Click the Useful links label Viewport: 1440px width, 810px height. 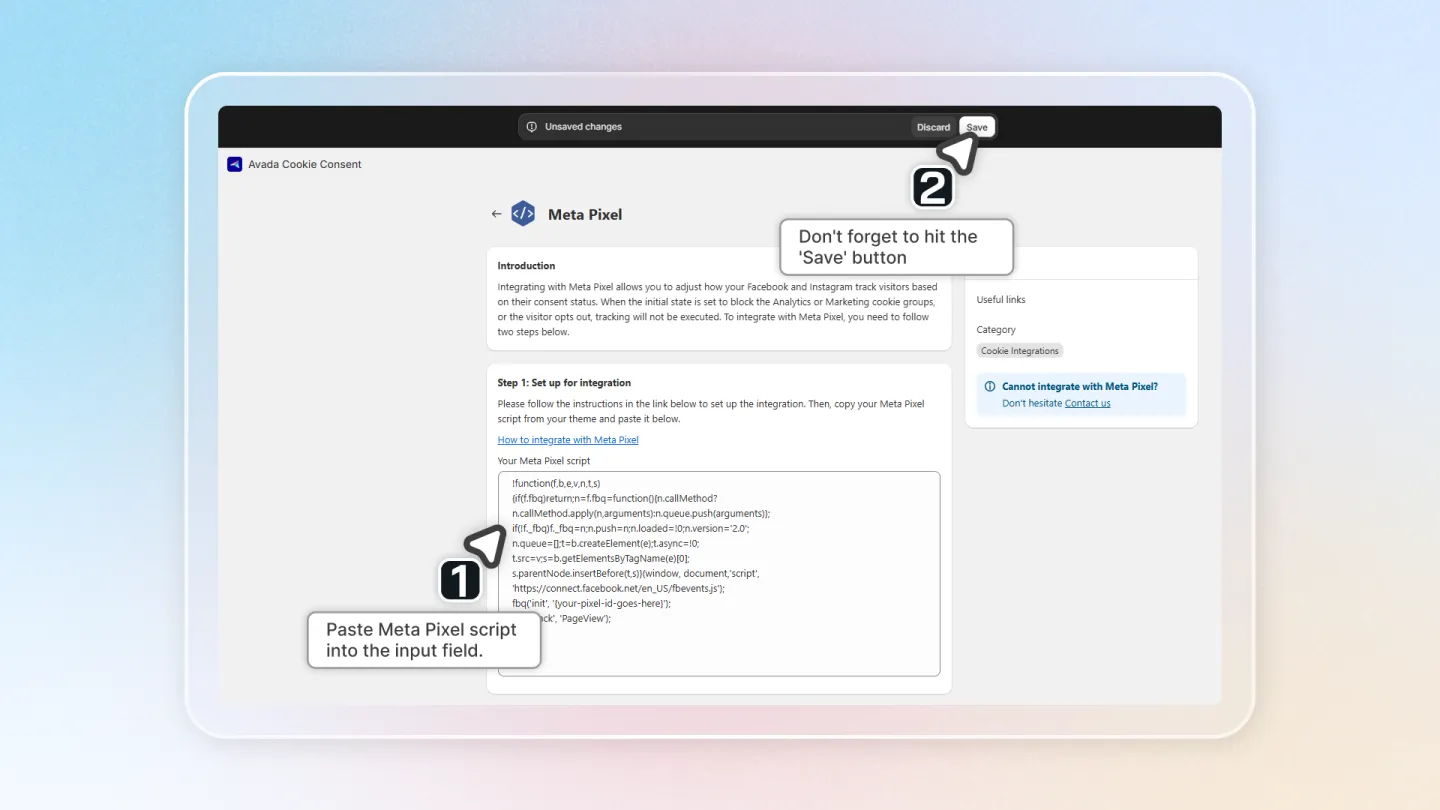pos(1001,300)
